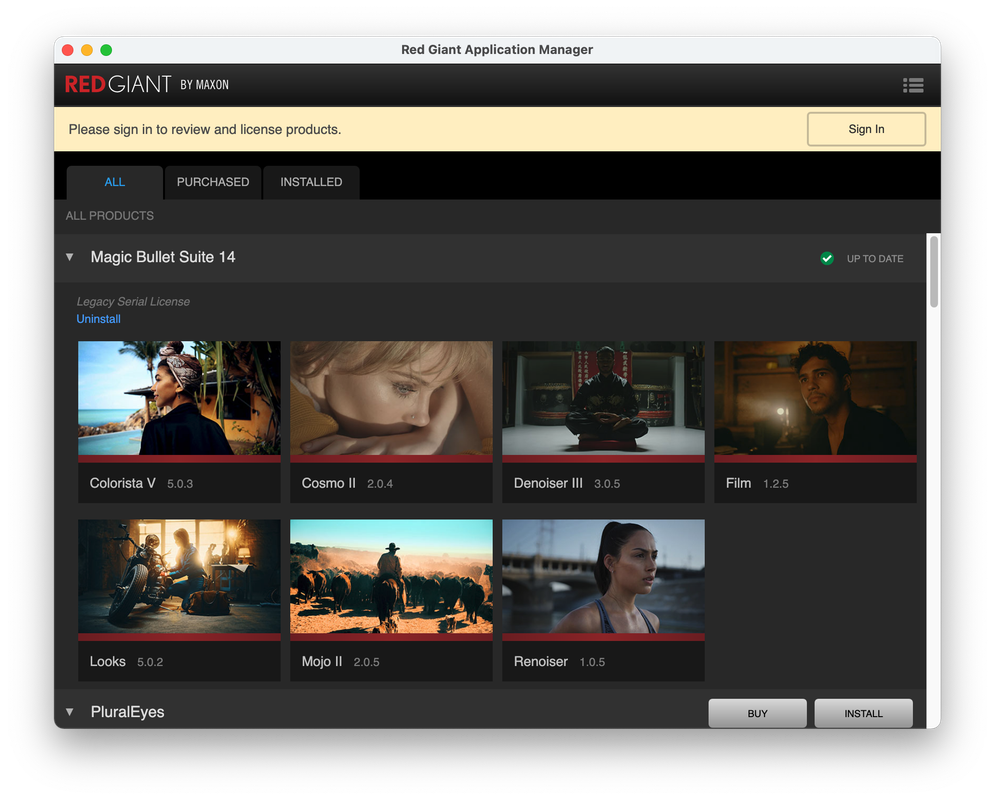Click the Looks version 5.0.2 text
Image resolution: width=995 pixels, height=800 pixels.
click(x=150, y=662)
